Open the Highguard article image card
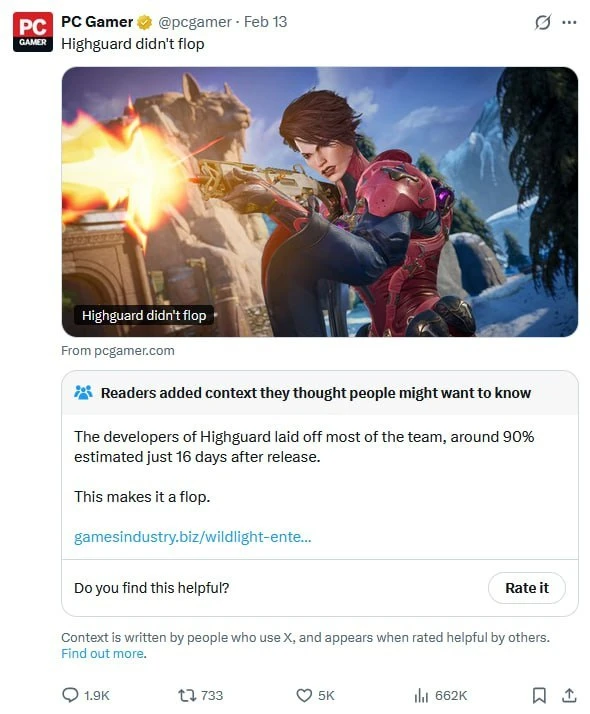Image resolution: width=590 pixels, height=714 pixels. point(320,202)
